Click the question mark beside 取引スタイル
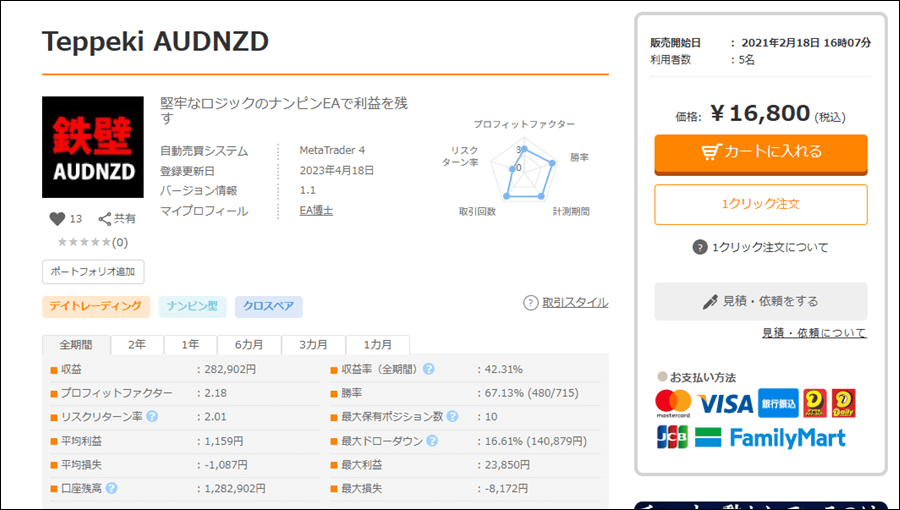The width and height of the screenshot is (900, 510). click(531, 303)
